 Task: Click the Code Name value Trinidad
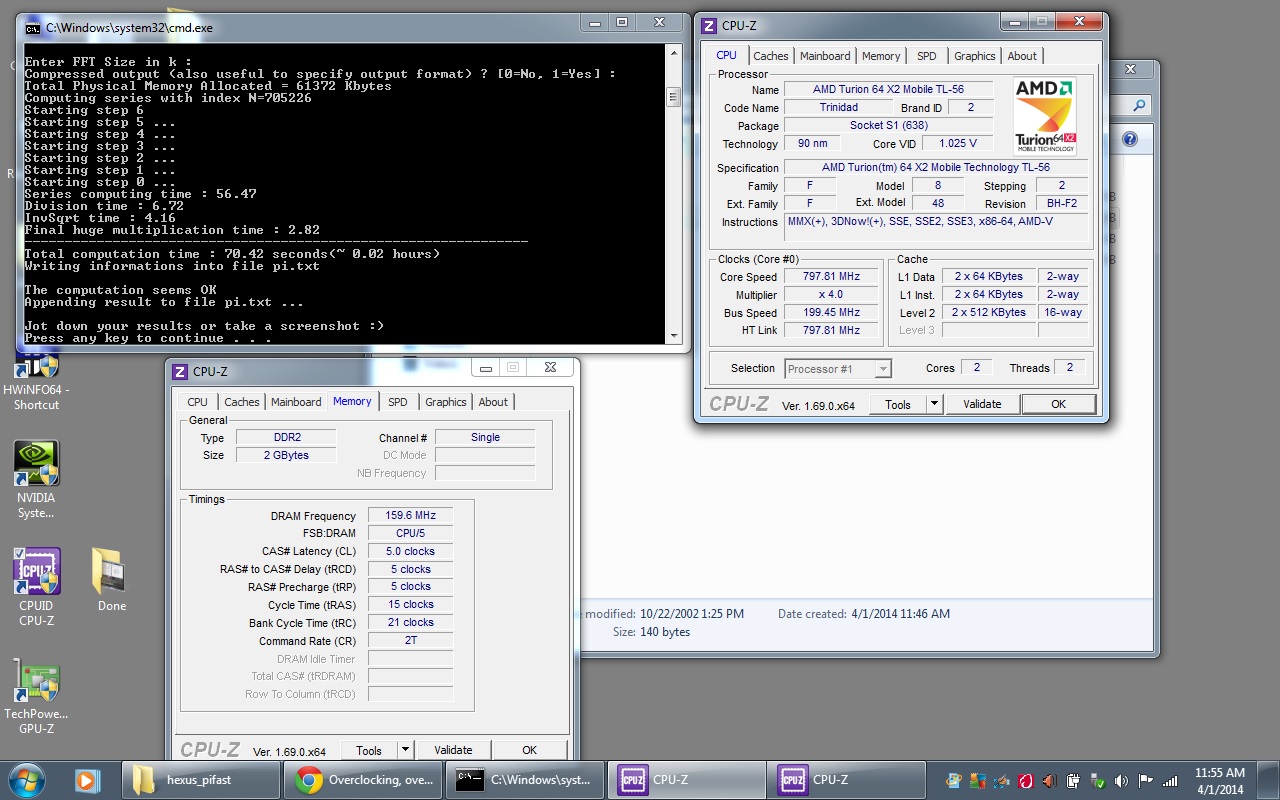click(838, 107)
